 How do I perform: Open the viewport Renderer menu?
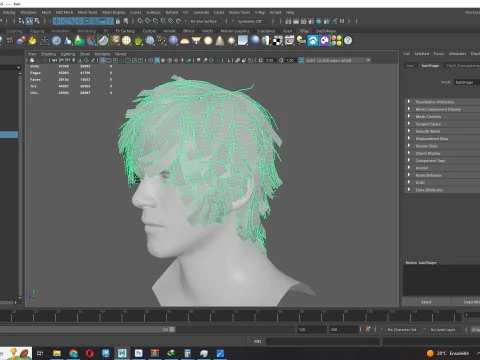[102, 54]
